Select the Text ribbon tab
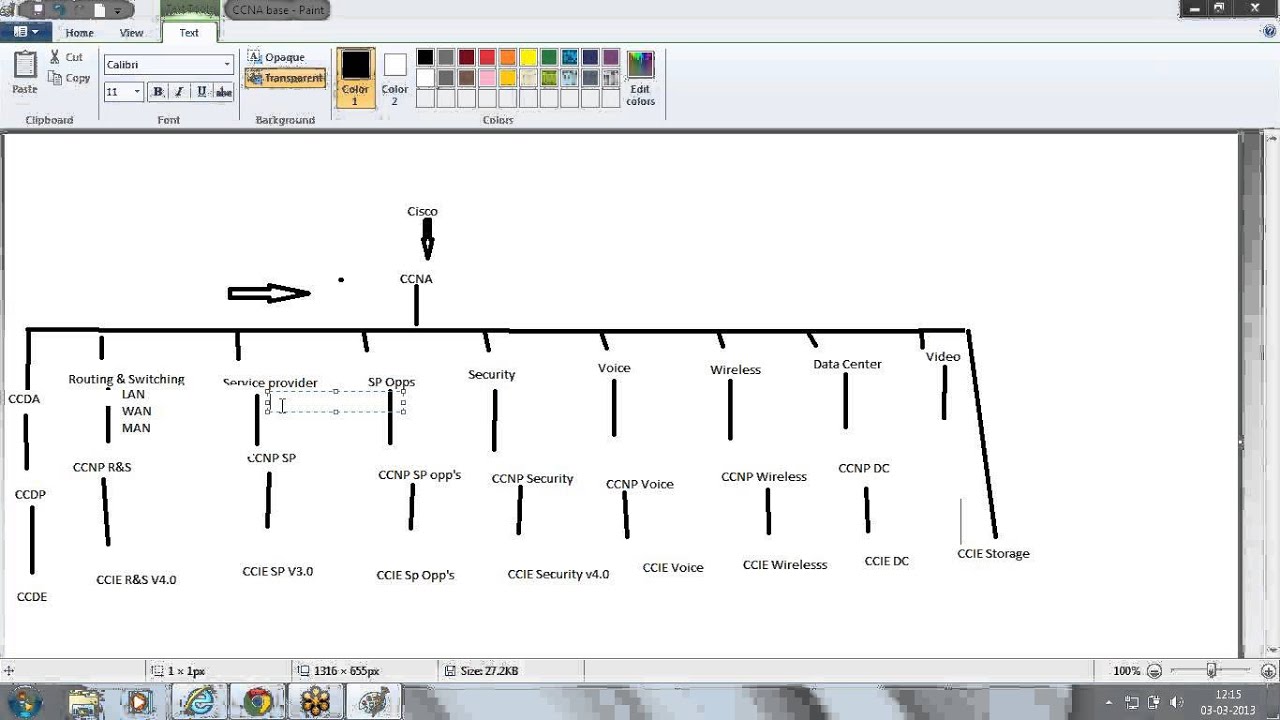 point(189,33)
